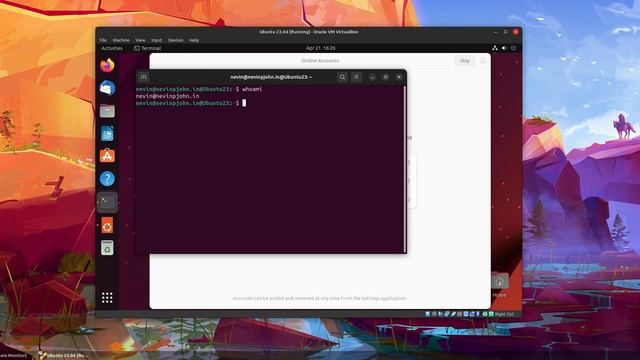The height and width of the screenshot is (360, 640).
Task: Open the VirtualBox Machine menu
Action: [x=121, y=40]
